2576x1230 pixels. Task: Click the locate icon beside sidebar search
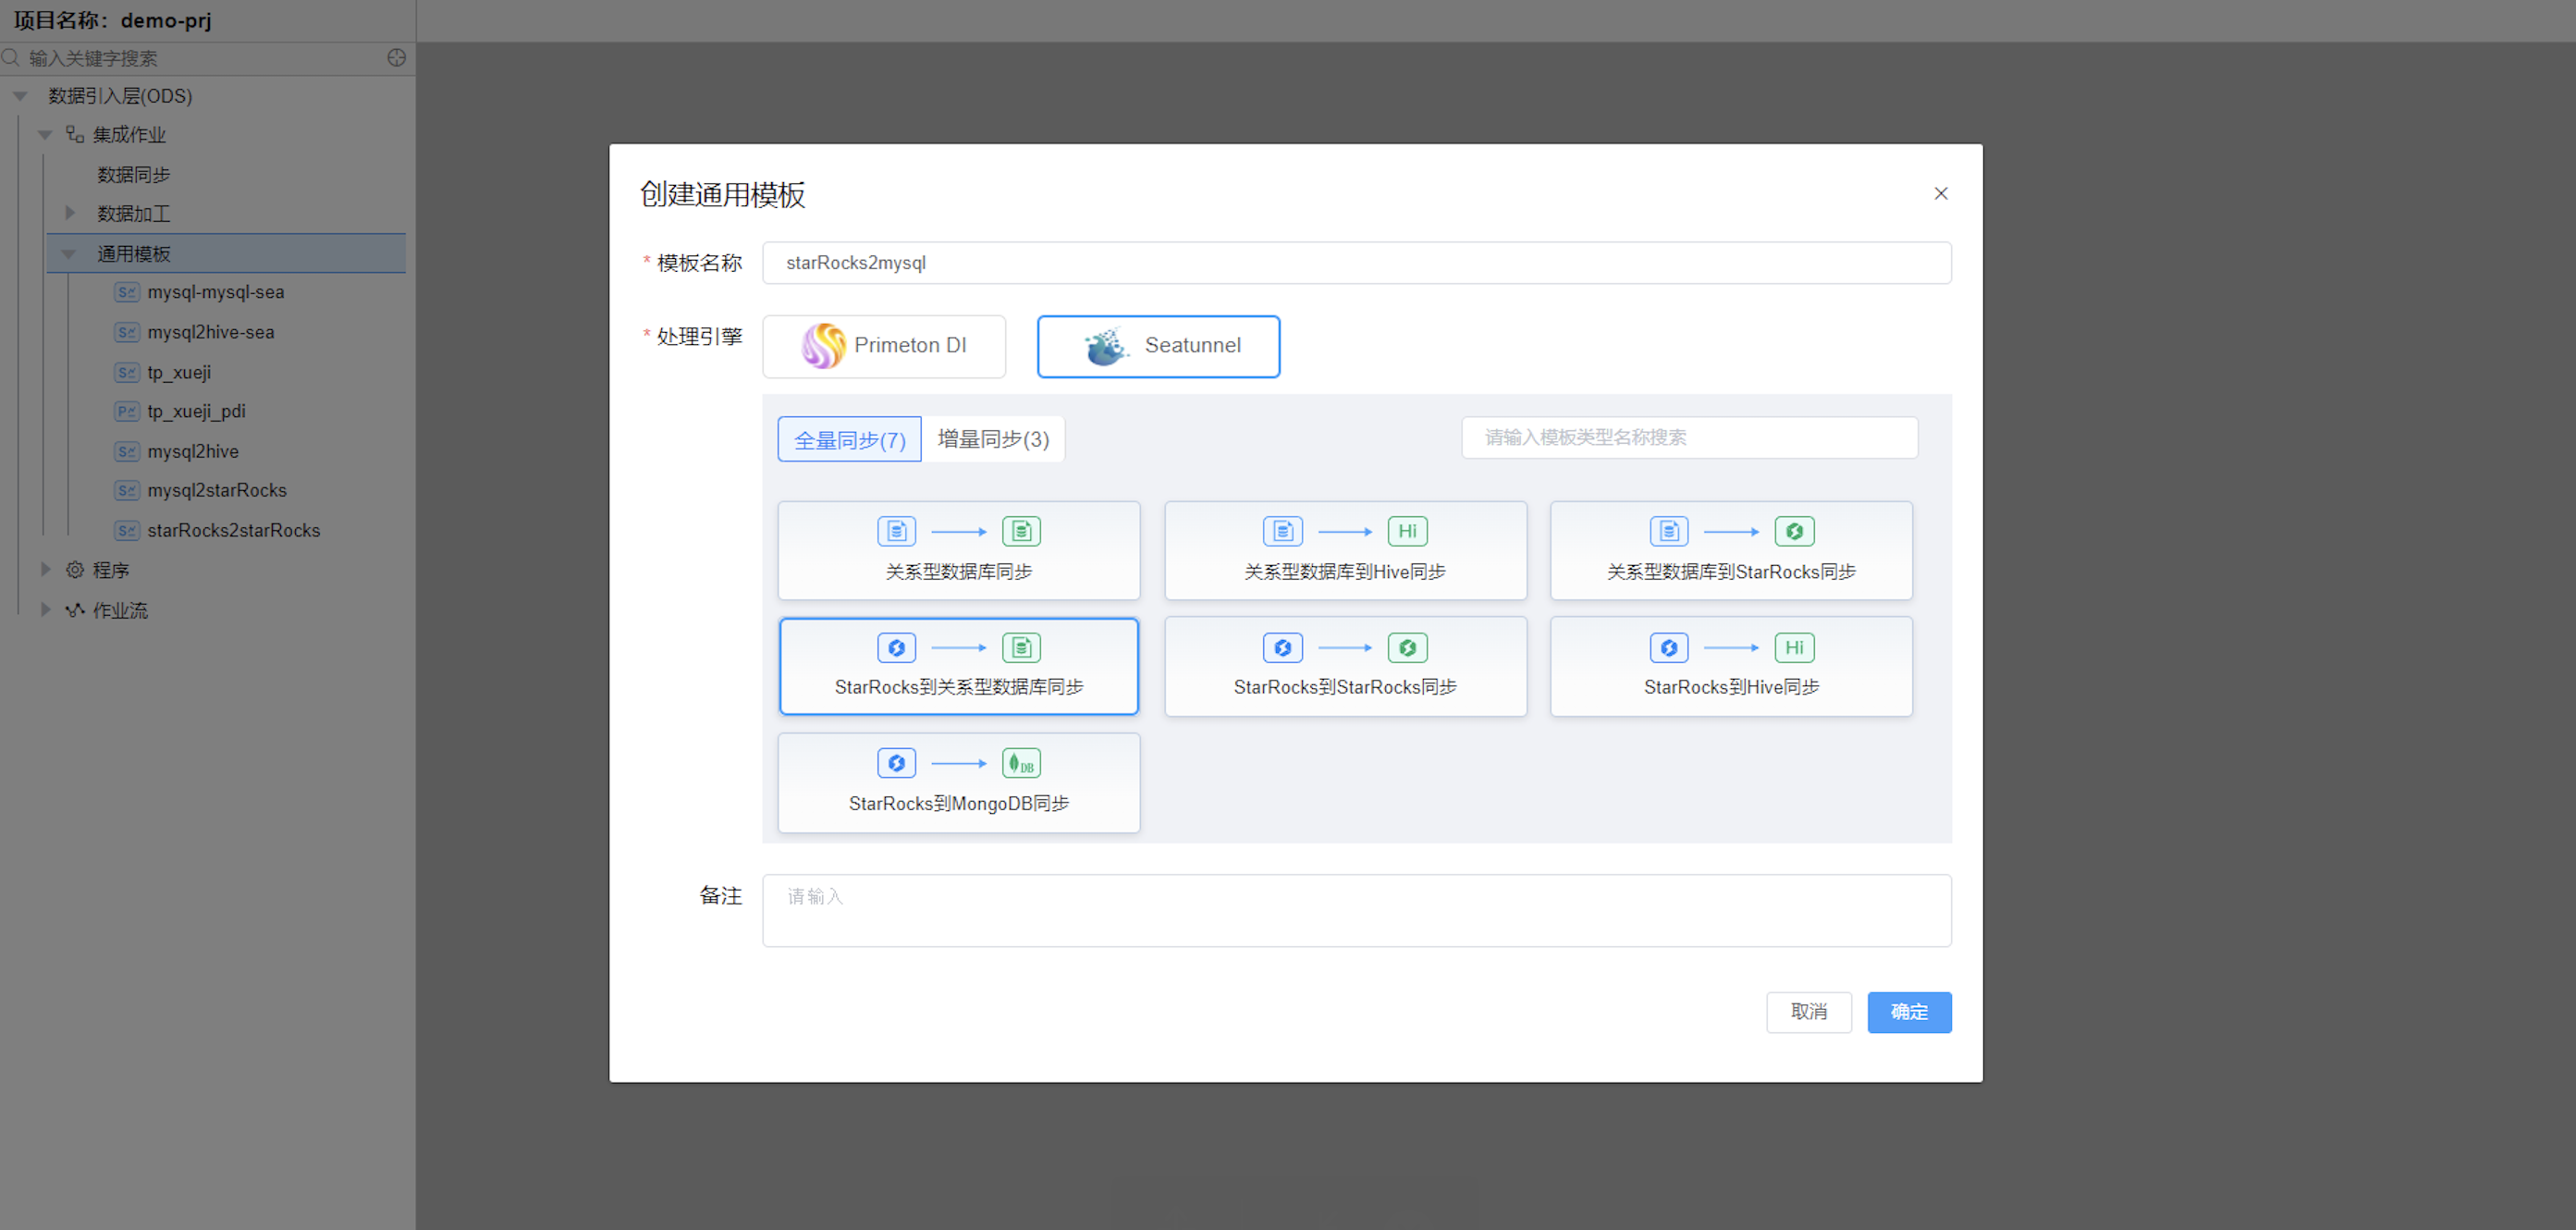[396, 58]
